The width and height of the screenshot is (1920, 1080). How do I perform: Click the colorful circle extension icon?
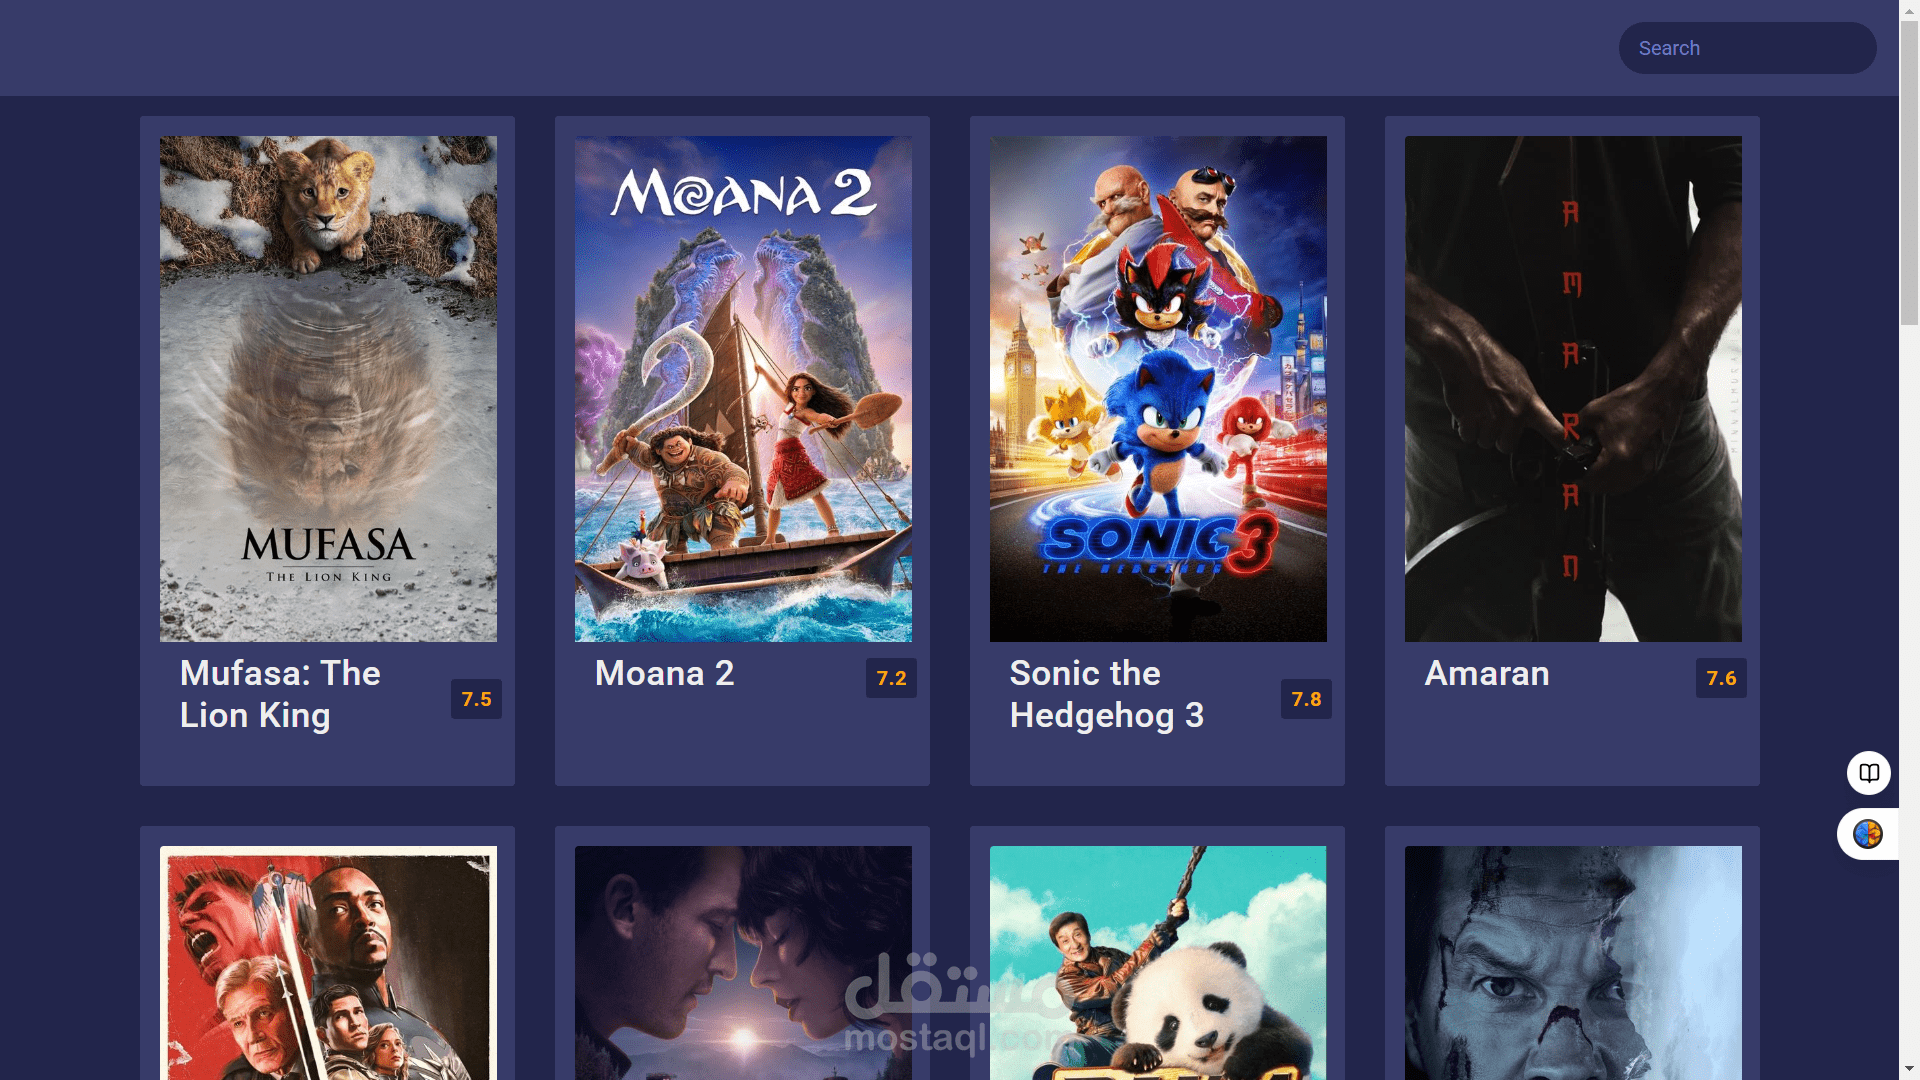1867,833
